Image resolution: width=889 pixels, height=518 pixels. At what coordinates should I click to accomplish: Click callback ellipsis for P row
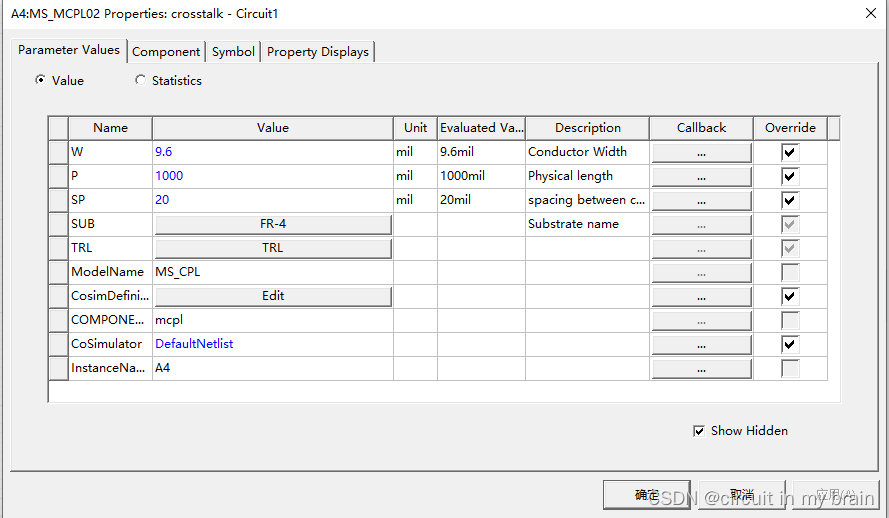pyautogui.click(x=701, y=176)
